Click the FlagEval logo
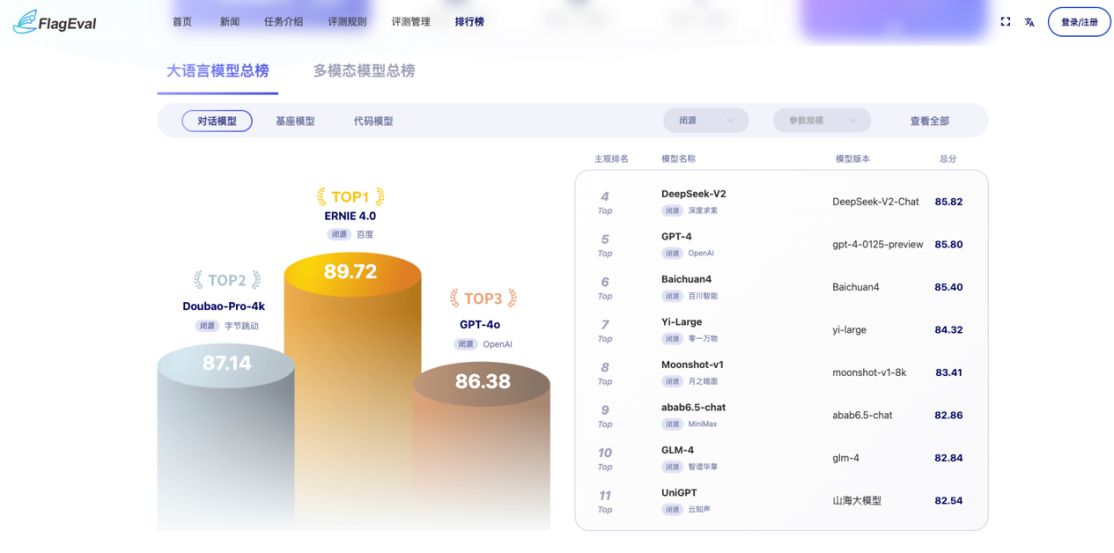This screenshot has height=553, width=1114. 55,22
